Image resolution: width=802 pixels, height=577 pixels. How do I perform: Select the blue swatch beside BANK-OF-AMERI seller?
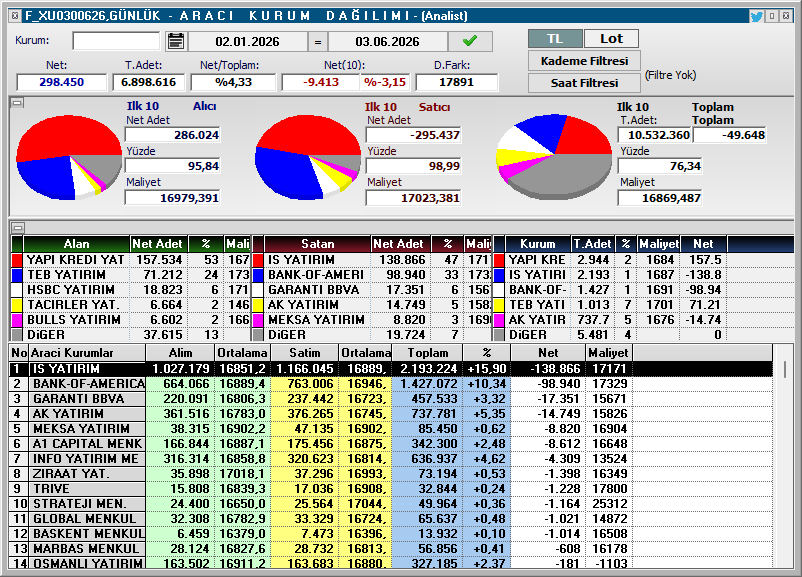(258, 275)
